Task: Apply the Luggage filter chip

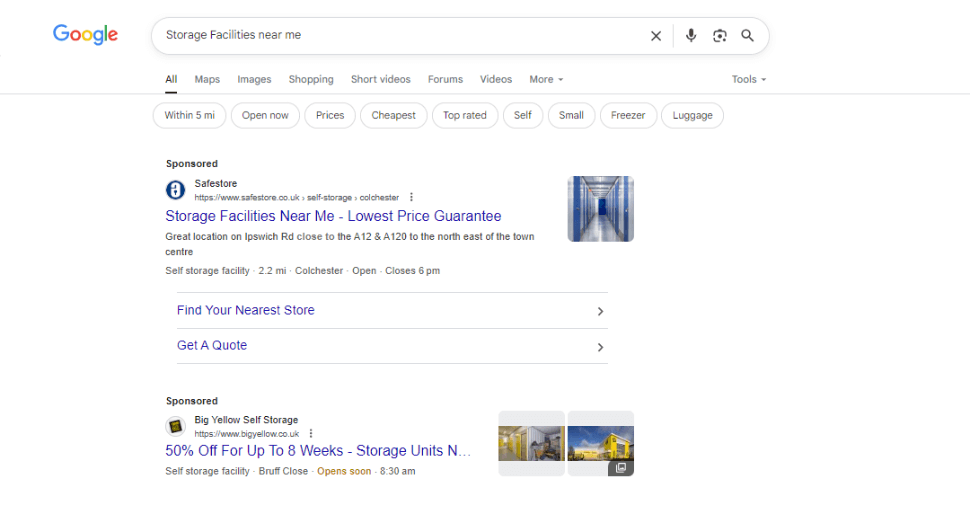Action: 692,116
